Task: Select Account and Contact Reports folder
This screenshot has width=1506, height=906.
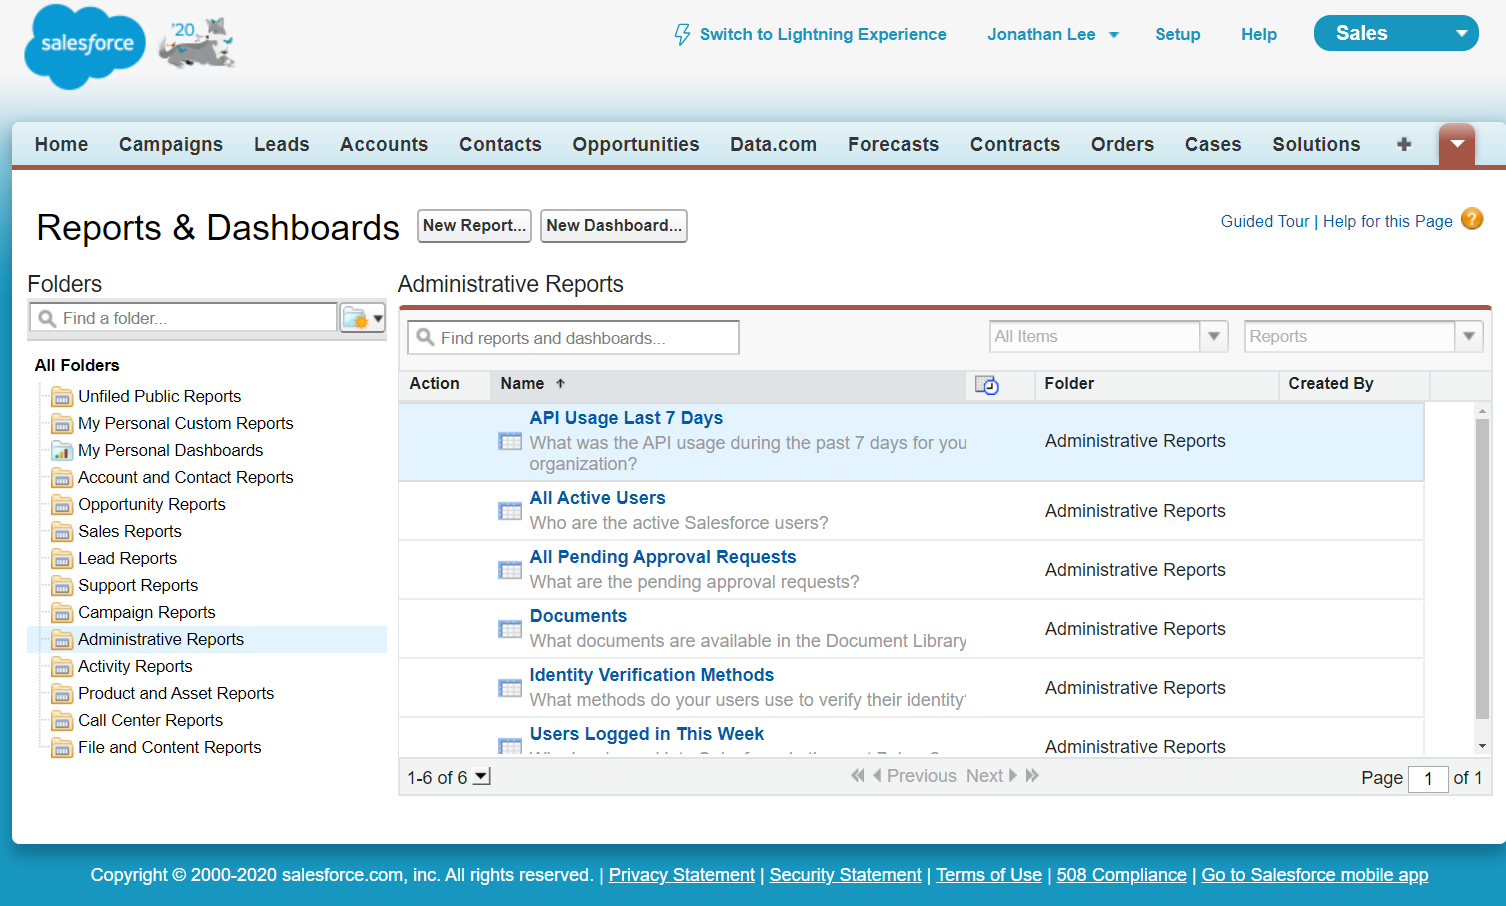Action: click(x=186, y=477)
